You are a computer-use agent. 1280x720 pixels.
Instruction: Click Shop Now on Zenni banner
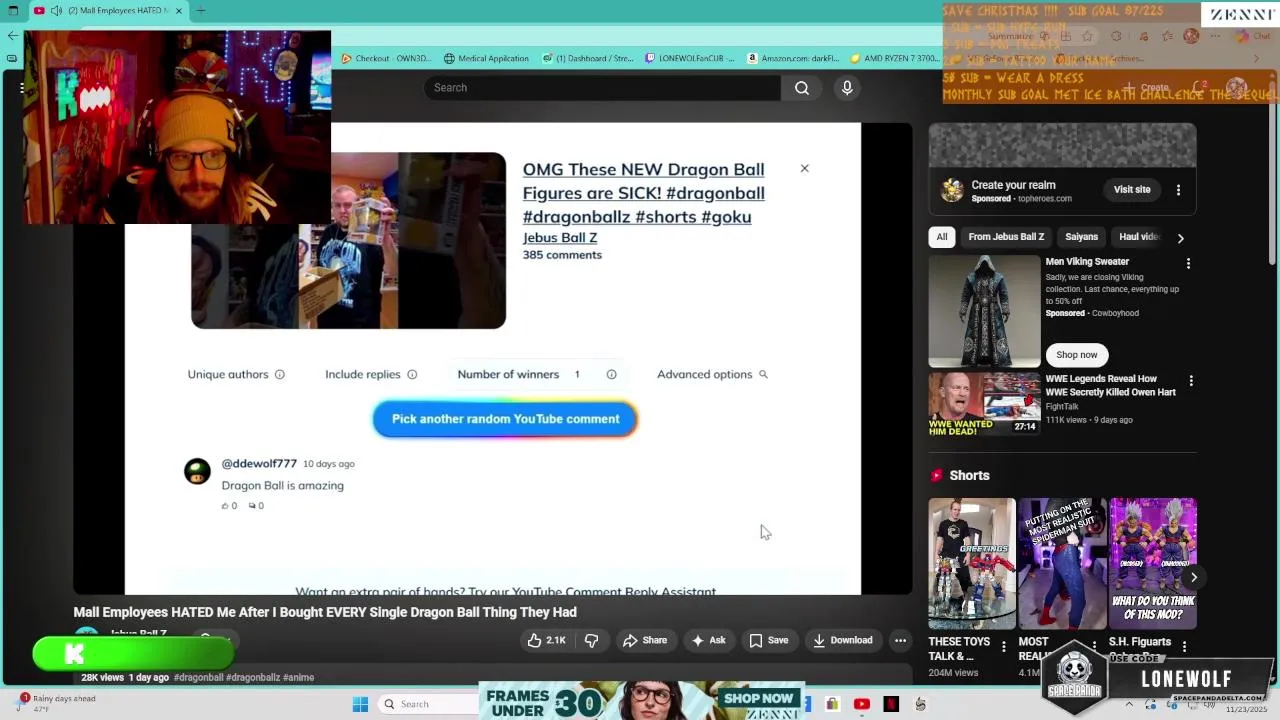(758, 698)
